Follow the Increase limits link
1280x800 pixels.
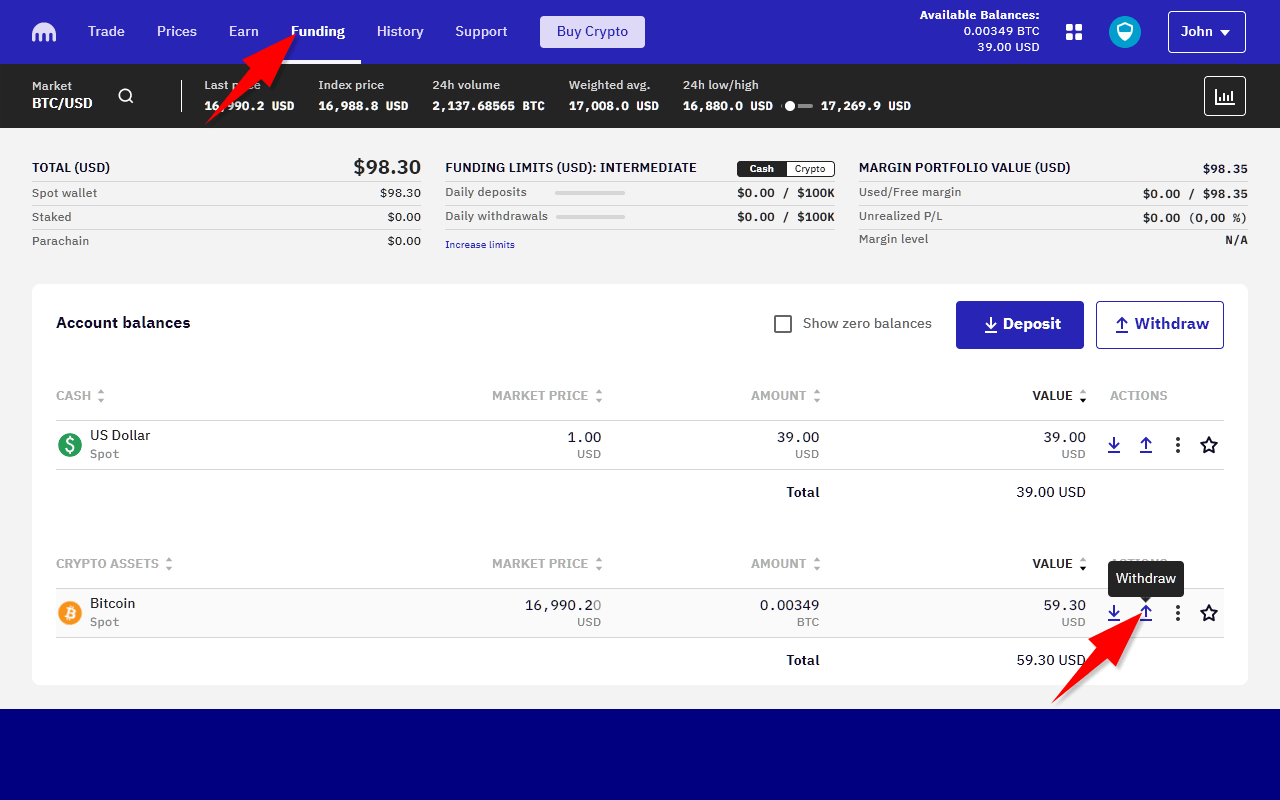[480, 245]
